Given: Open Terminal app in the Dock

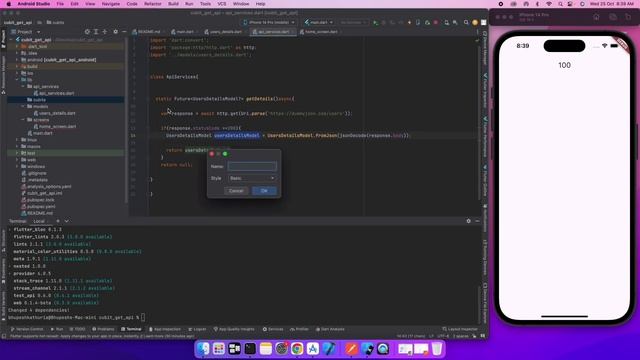Looking at the screenshot, I should pyautogui.click(x=250, y=349).
